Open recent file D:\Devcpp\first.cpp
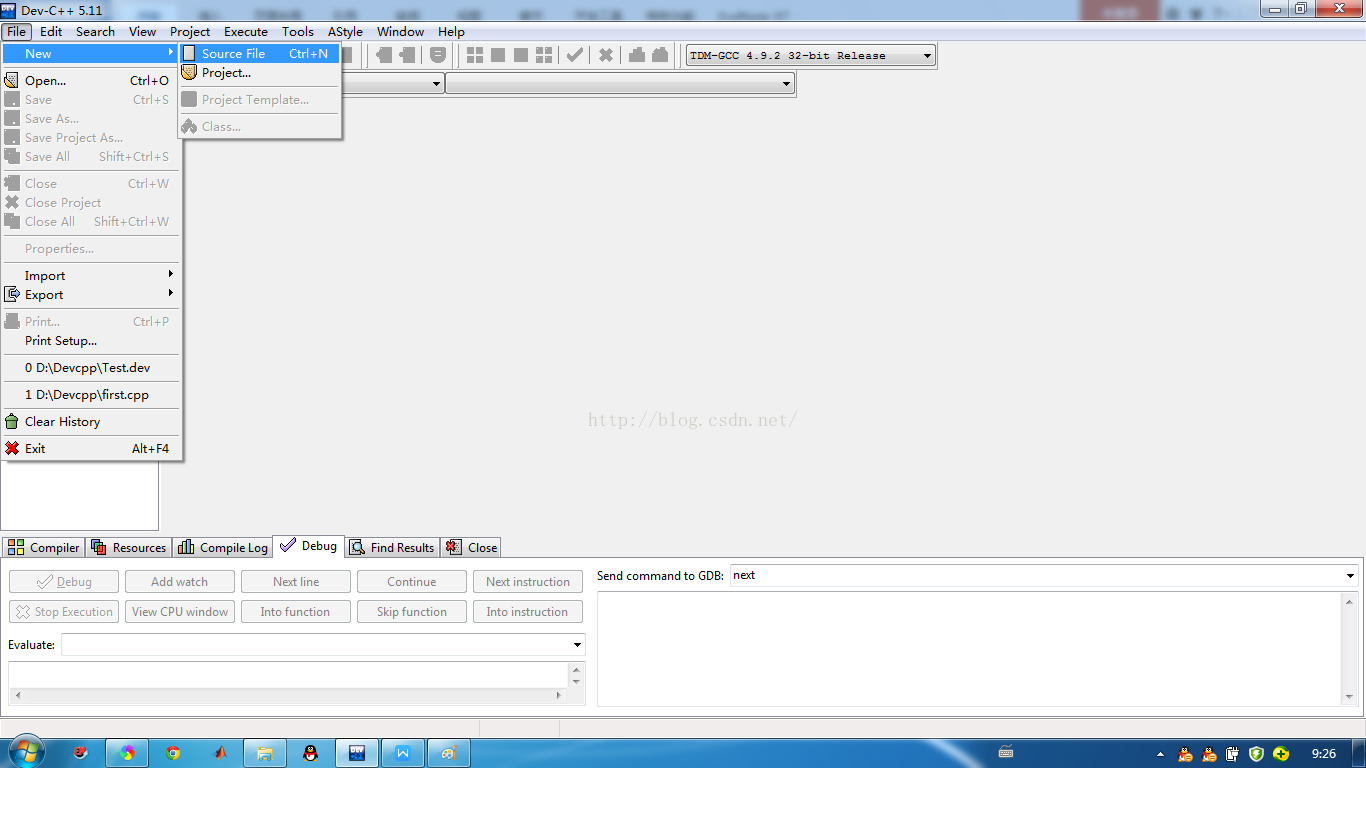This screenshot has height=818, width=1366. (90, 394)
